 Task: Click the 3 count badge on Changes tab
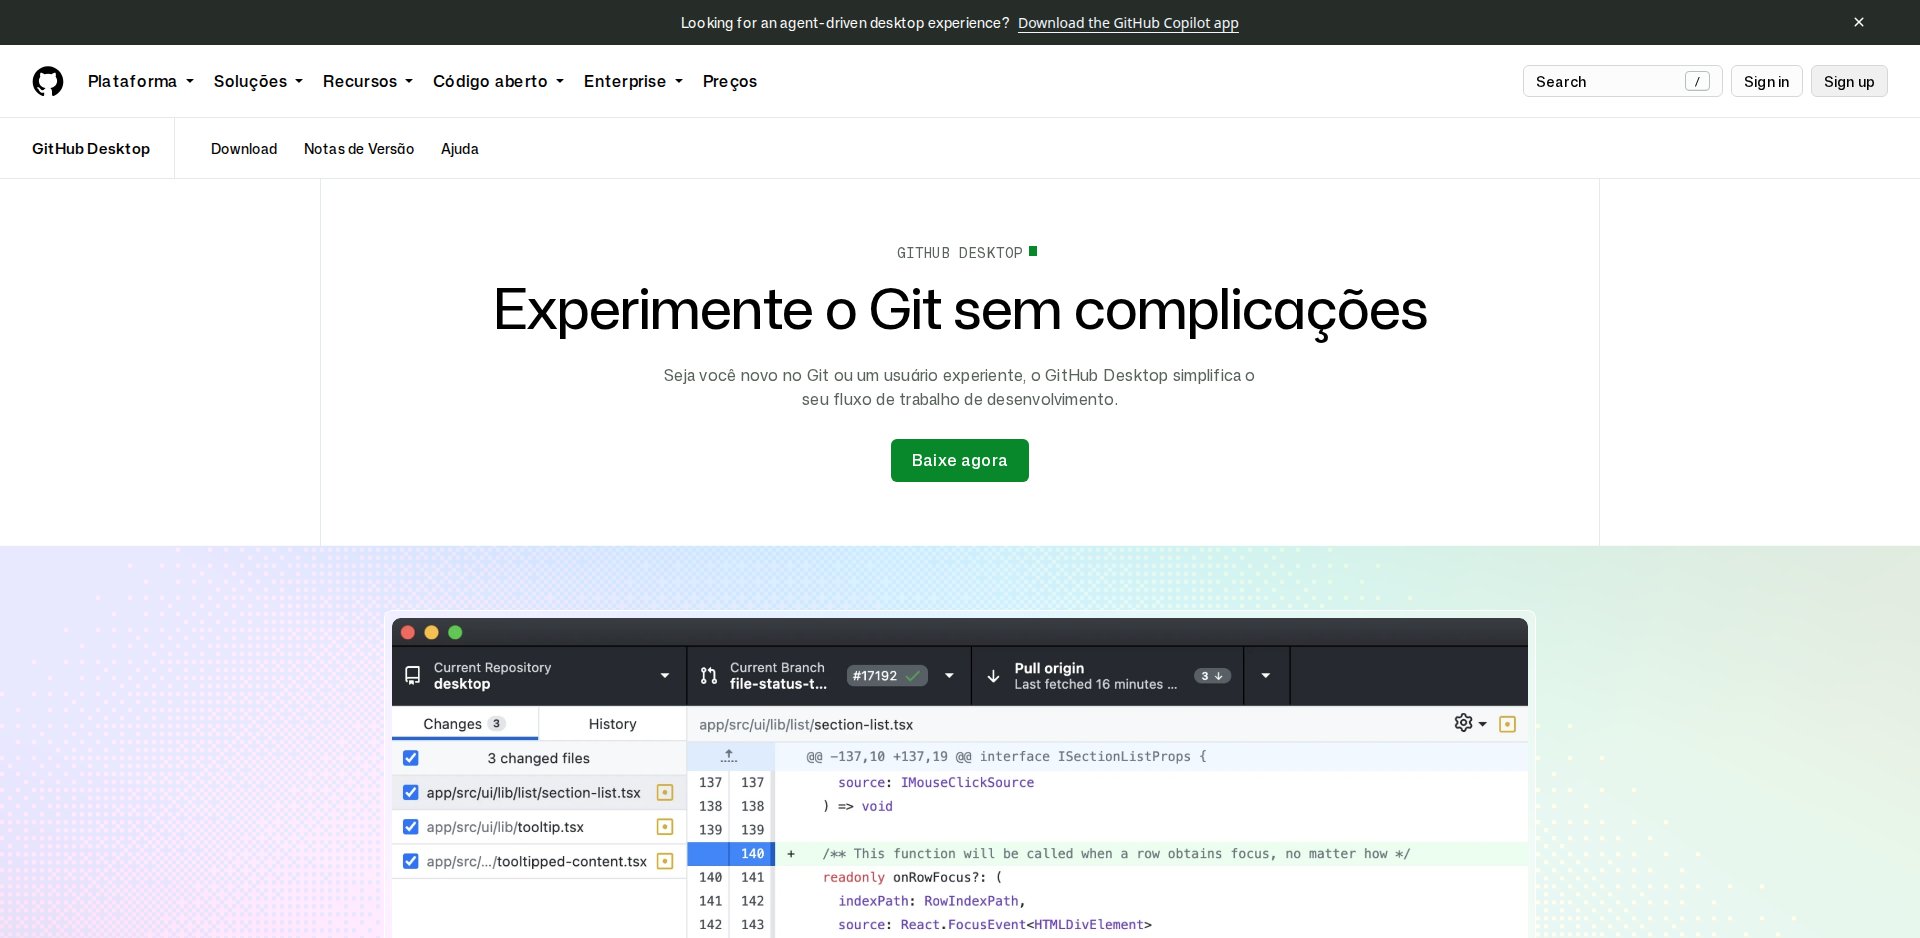click(x=497, y=723)
